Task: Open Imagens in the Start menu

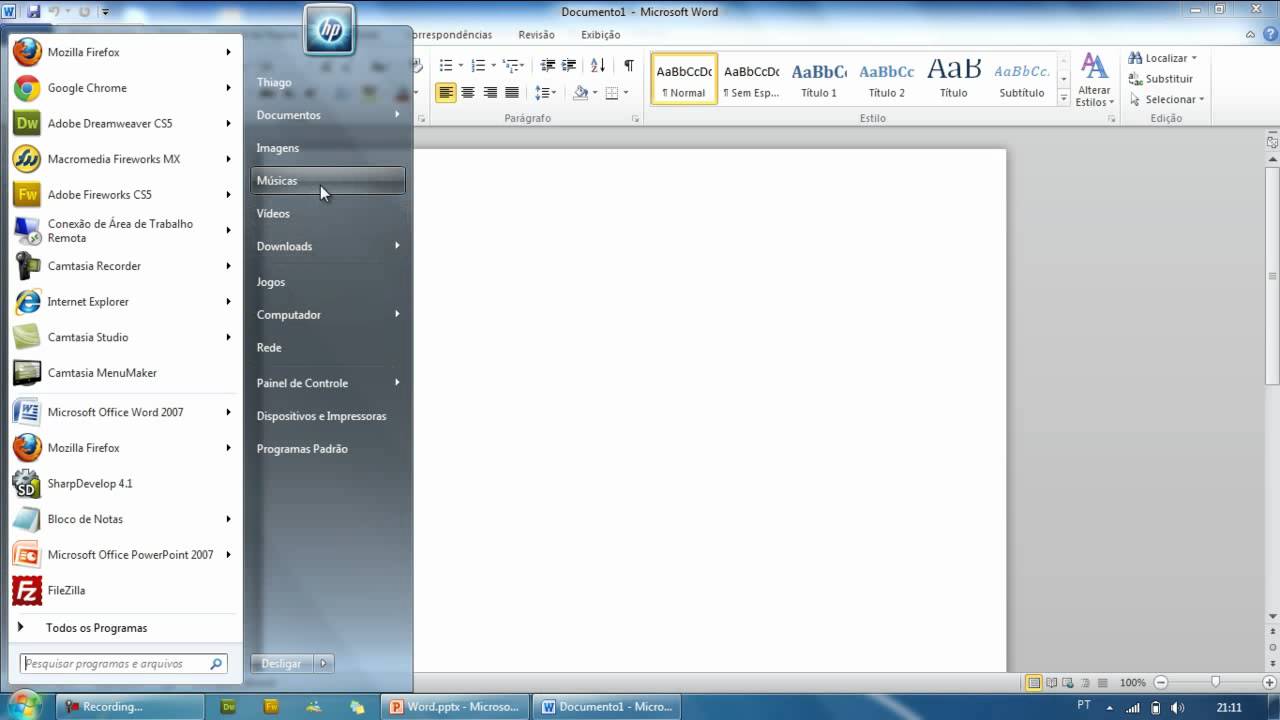Action: pyautogui.click(x=328, y=148)
